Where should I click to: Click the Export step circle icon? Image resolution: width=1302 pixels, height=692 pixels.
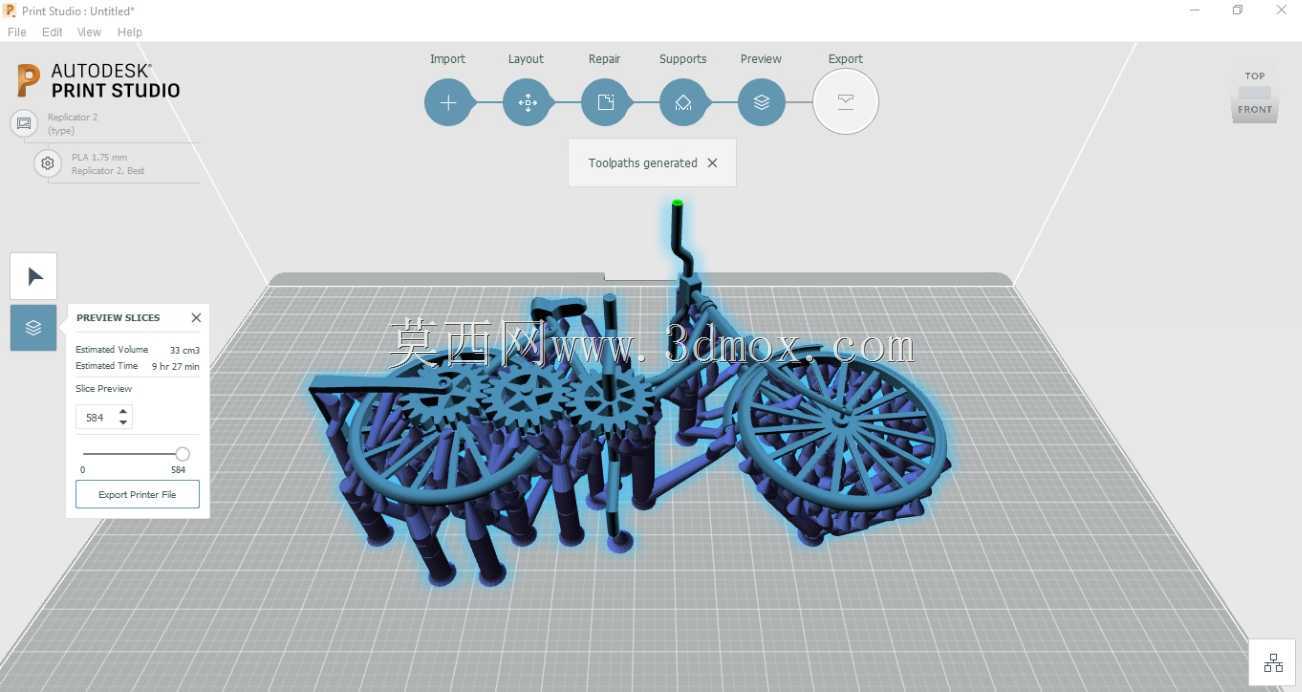point(845,101)
